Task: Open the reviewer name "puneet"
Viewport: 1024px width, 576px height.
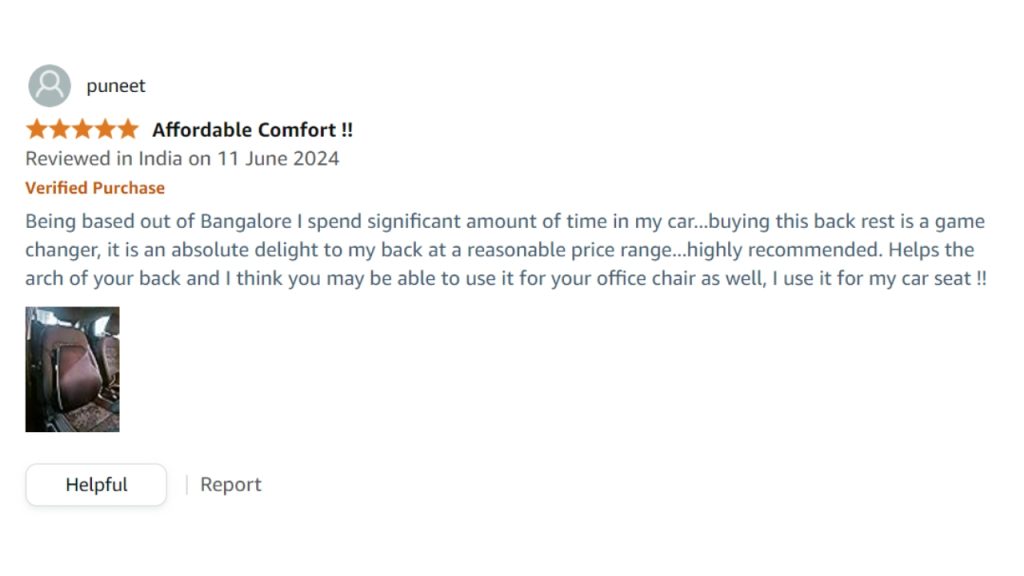Action: [x=116, y=86]
